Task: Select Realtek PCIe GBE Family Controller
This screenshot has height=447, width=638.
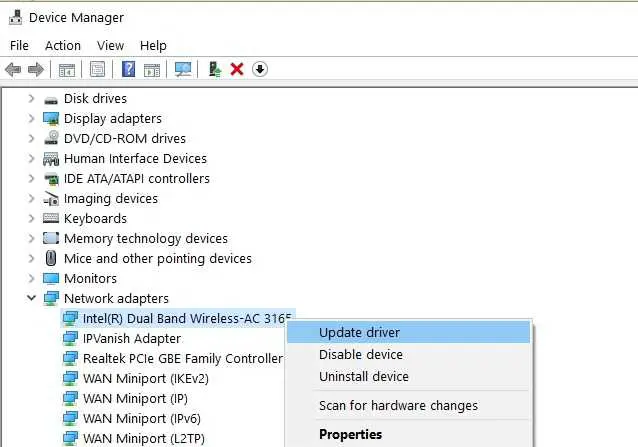Action: pos(183,358)
